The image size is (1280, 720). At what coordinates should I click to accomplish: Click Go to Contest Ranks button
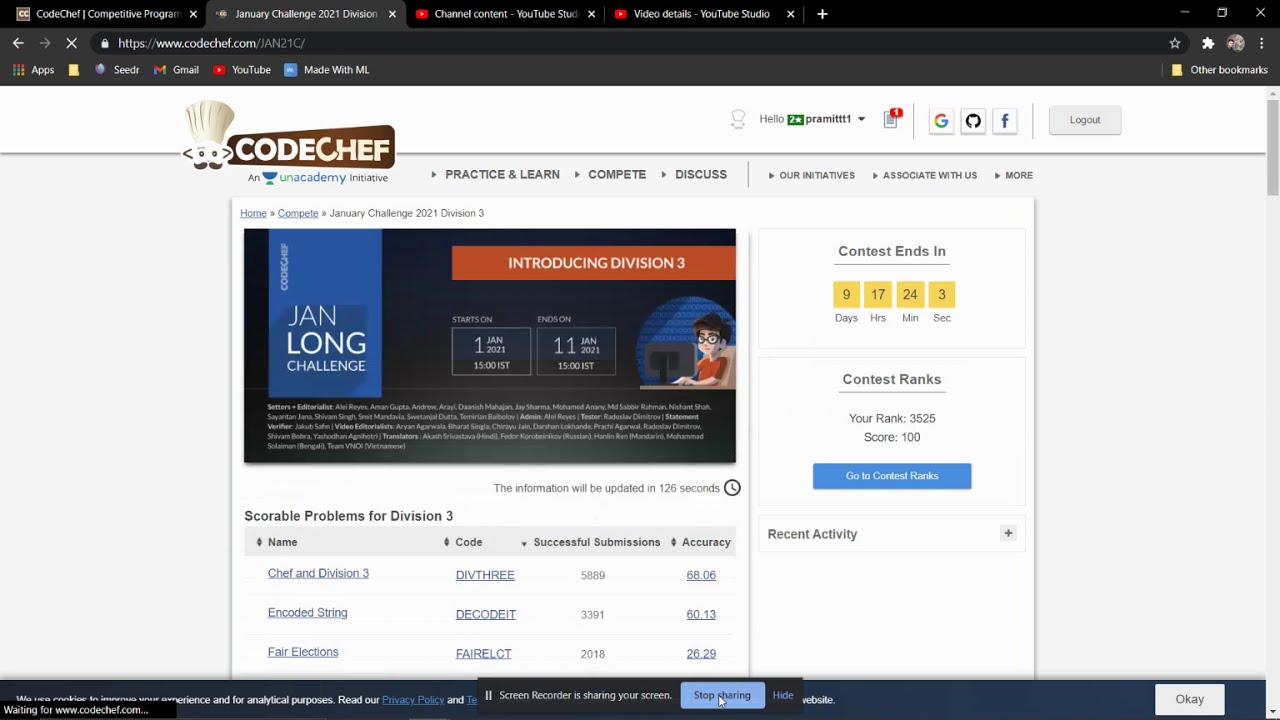tap(892, 476)
